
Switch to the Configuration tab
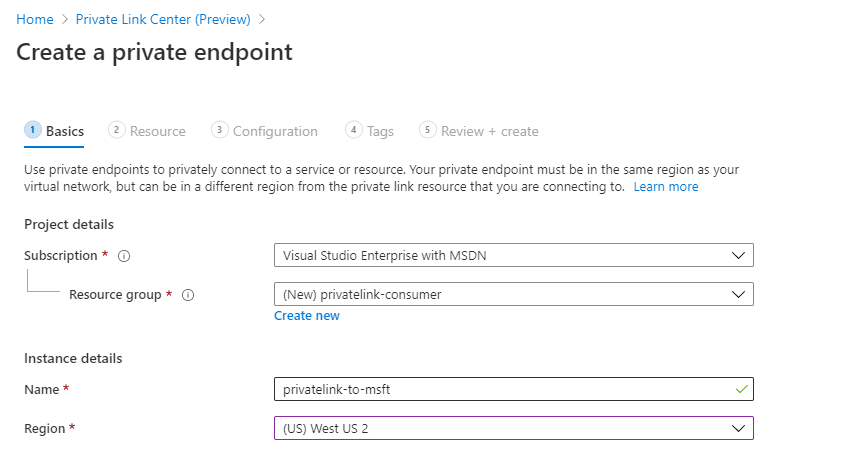tap(275, 131)
